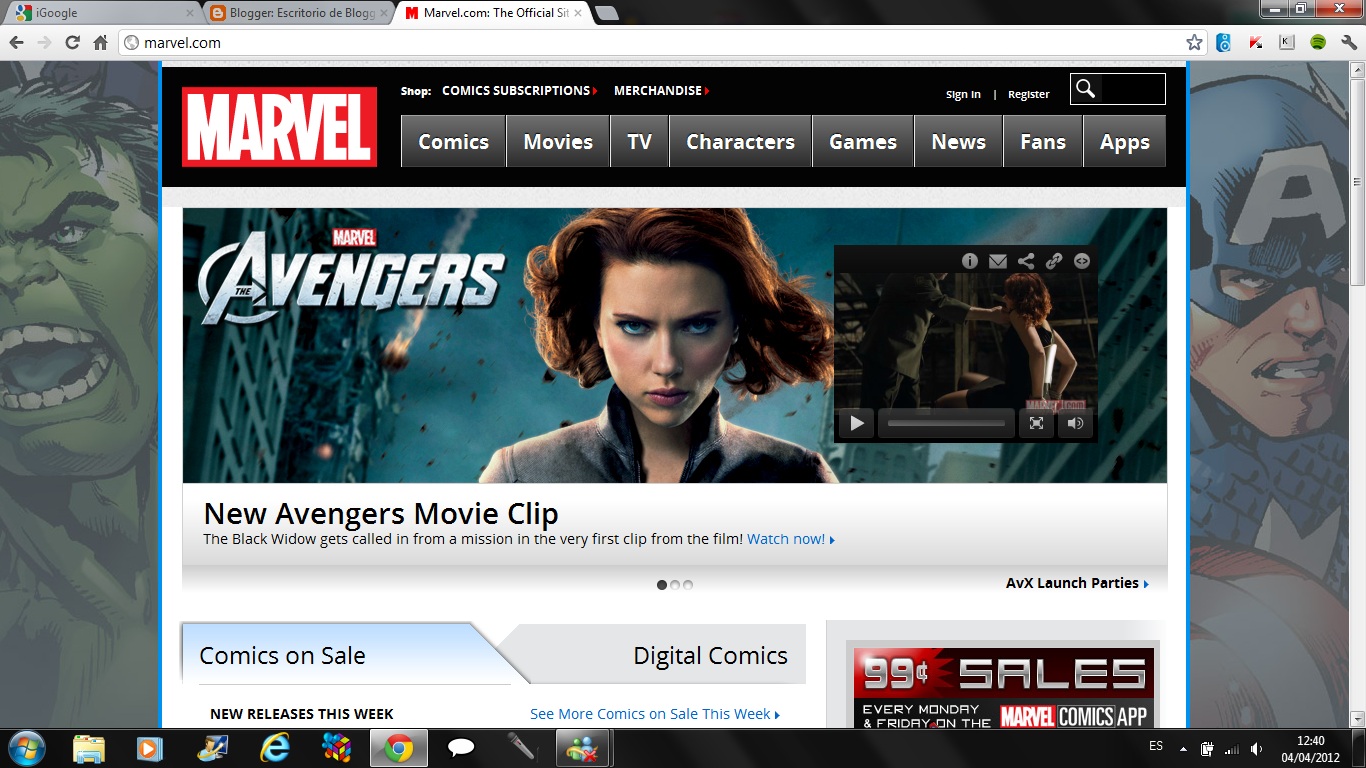The height and width of the screenshot is (768, 1366).
Task: Click the video progress bar
Action: (x=945, y=423)
